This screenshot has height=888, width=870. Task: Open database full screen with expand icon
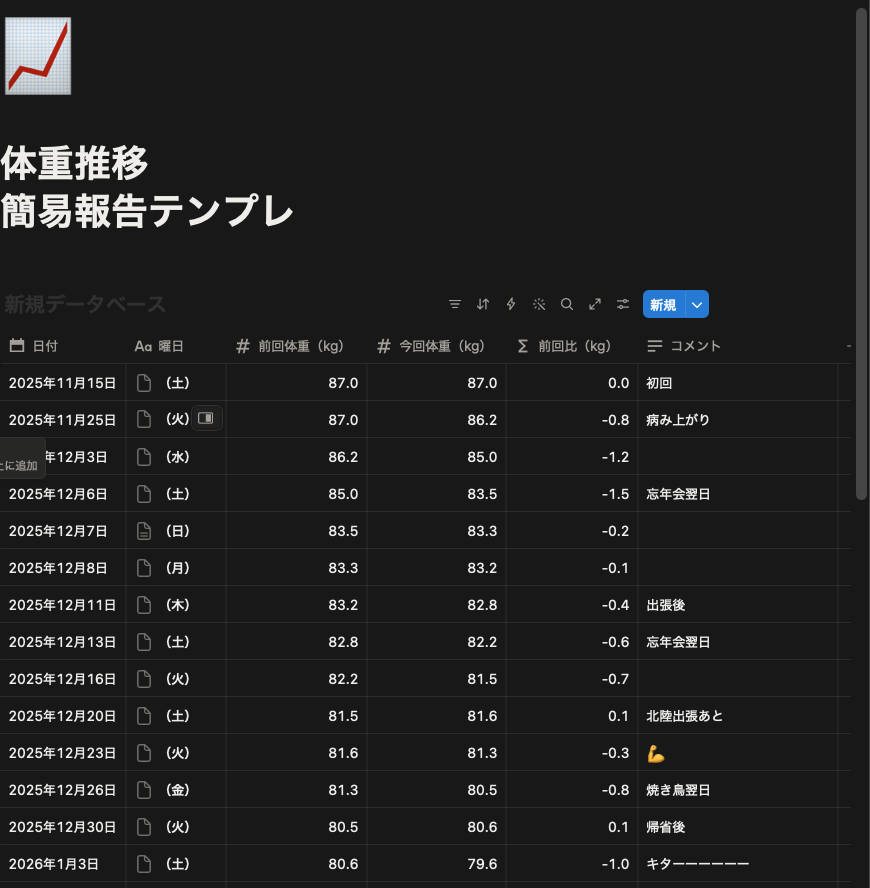(595, 304)
